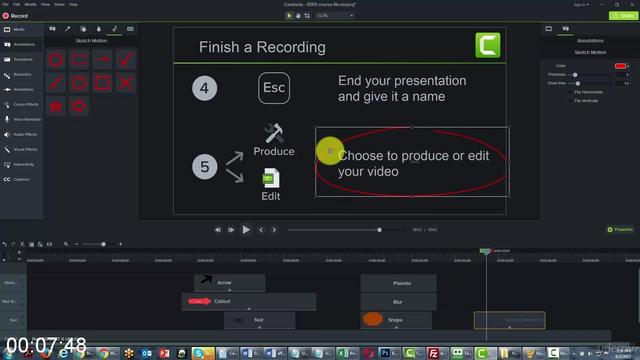
Task: Select the sketch motion star annotation
Action: (56, 106)
